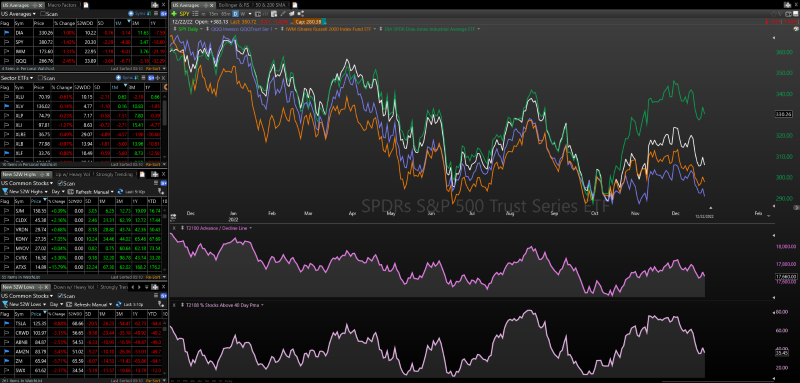Click the blue plus icon in Sector ETFs panel

point(118,78)
